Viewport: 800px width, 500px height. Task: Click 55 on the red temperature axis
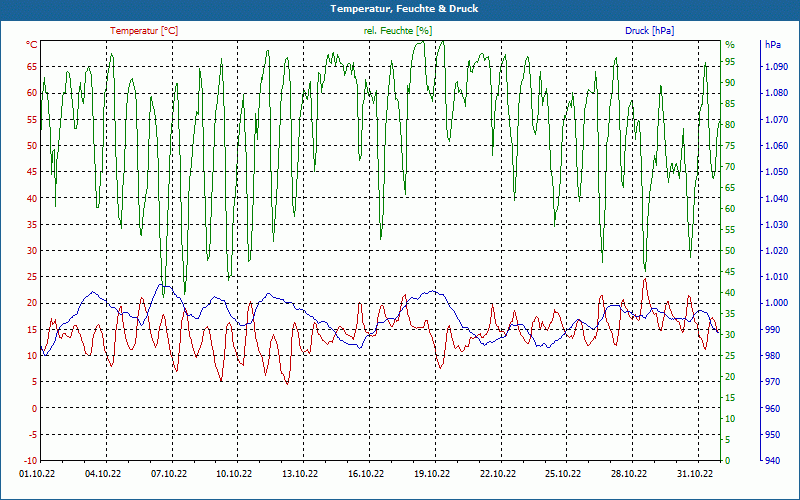[x=32, y=119]
